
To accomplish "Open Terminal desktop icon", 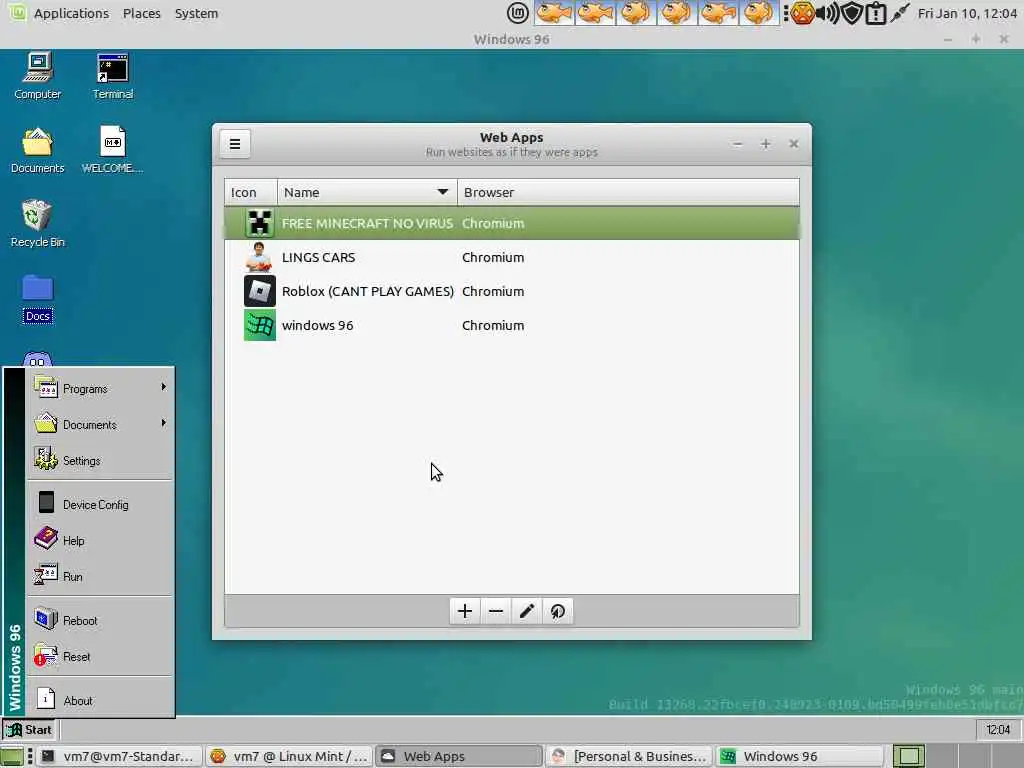I will (x=112, y=76).
